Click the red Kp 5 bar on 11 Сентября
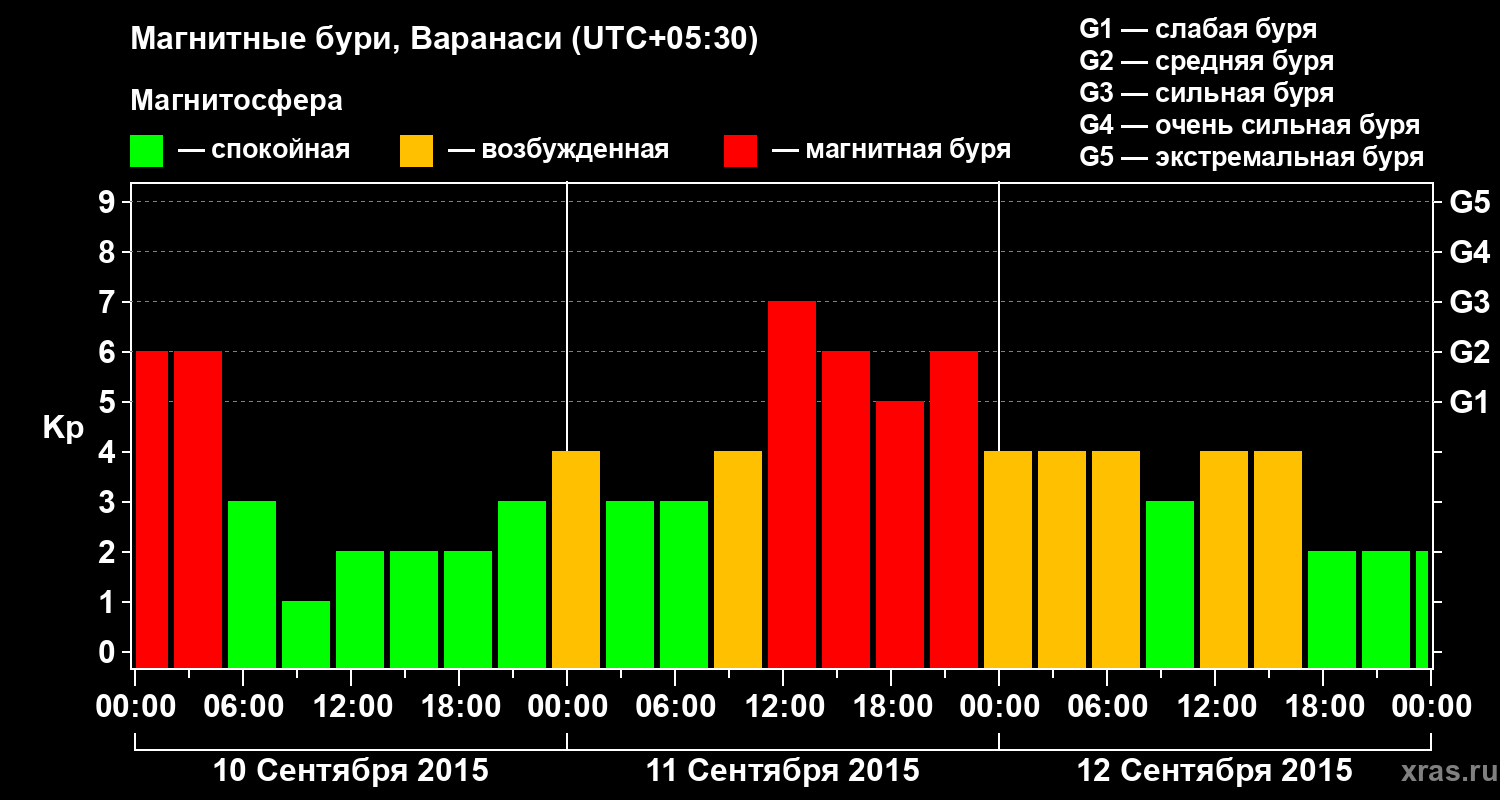Image resolution: width=1500 pixels, height=800 pixels. 900,534
